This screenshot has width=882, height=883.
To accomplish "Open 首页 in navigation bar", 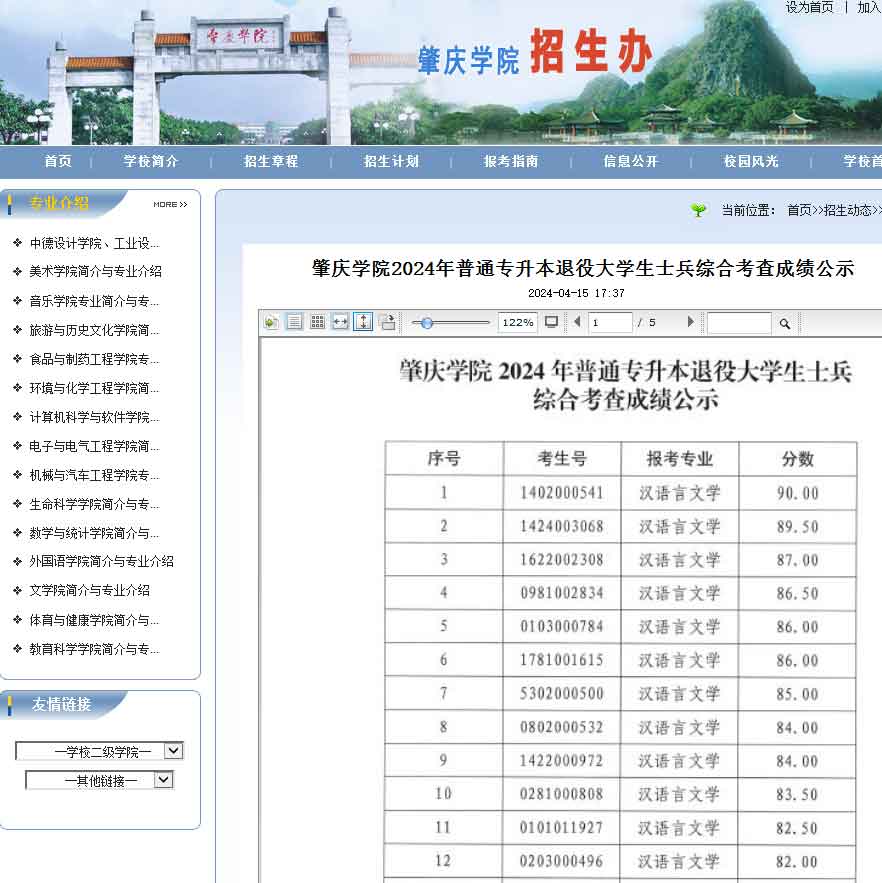I will 59,162.
